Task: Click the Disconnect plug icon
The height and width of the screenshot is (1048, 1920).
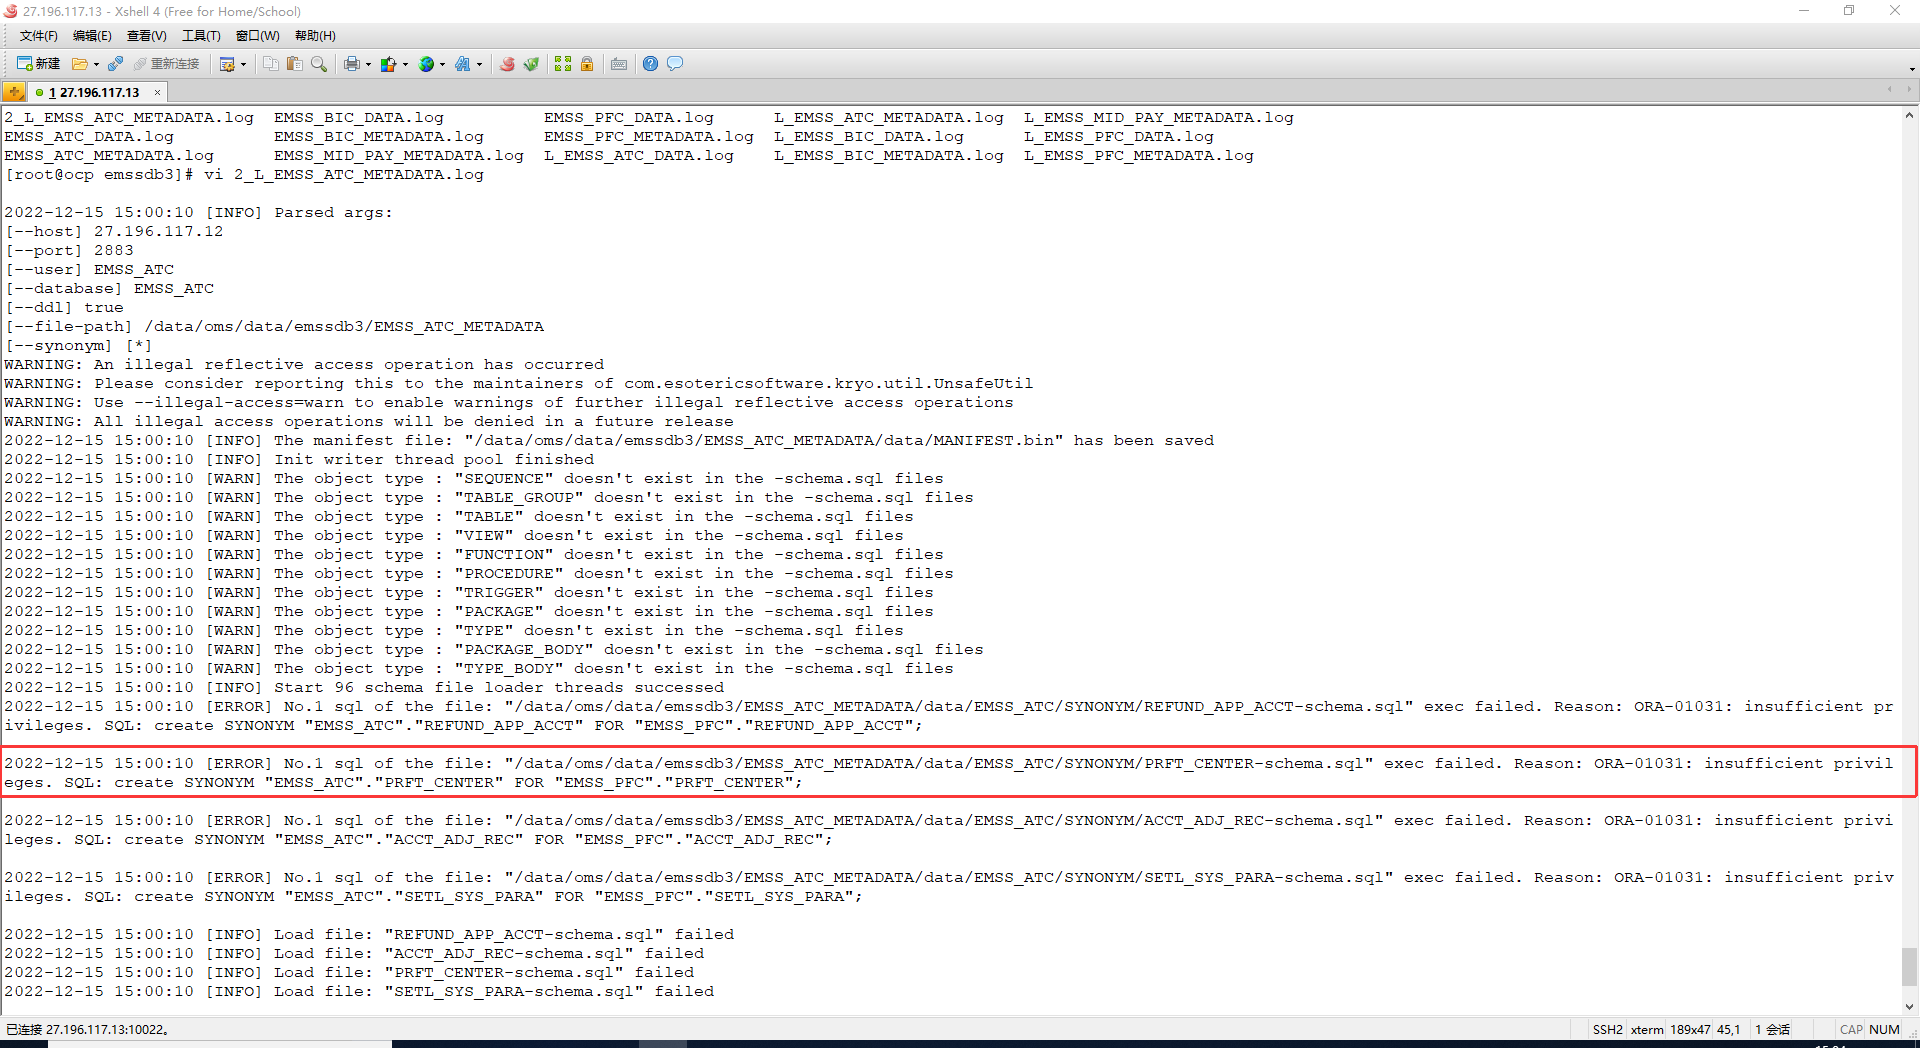Action: [x=115, y=64]
